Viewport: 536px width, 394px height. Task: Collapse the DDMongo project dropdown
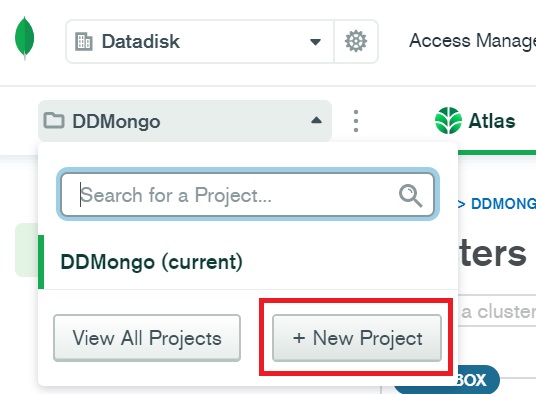click(x=185, y=121)
